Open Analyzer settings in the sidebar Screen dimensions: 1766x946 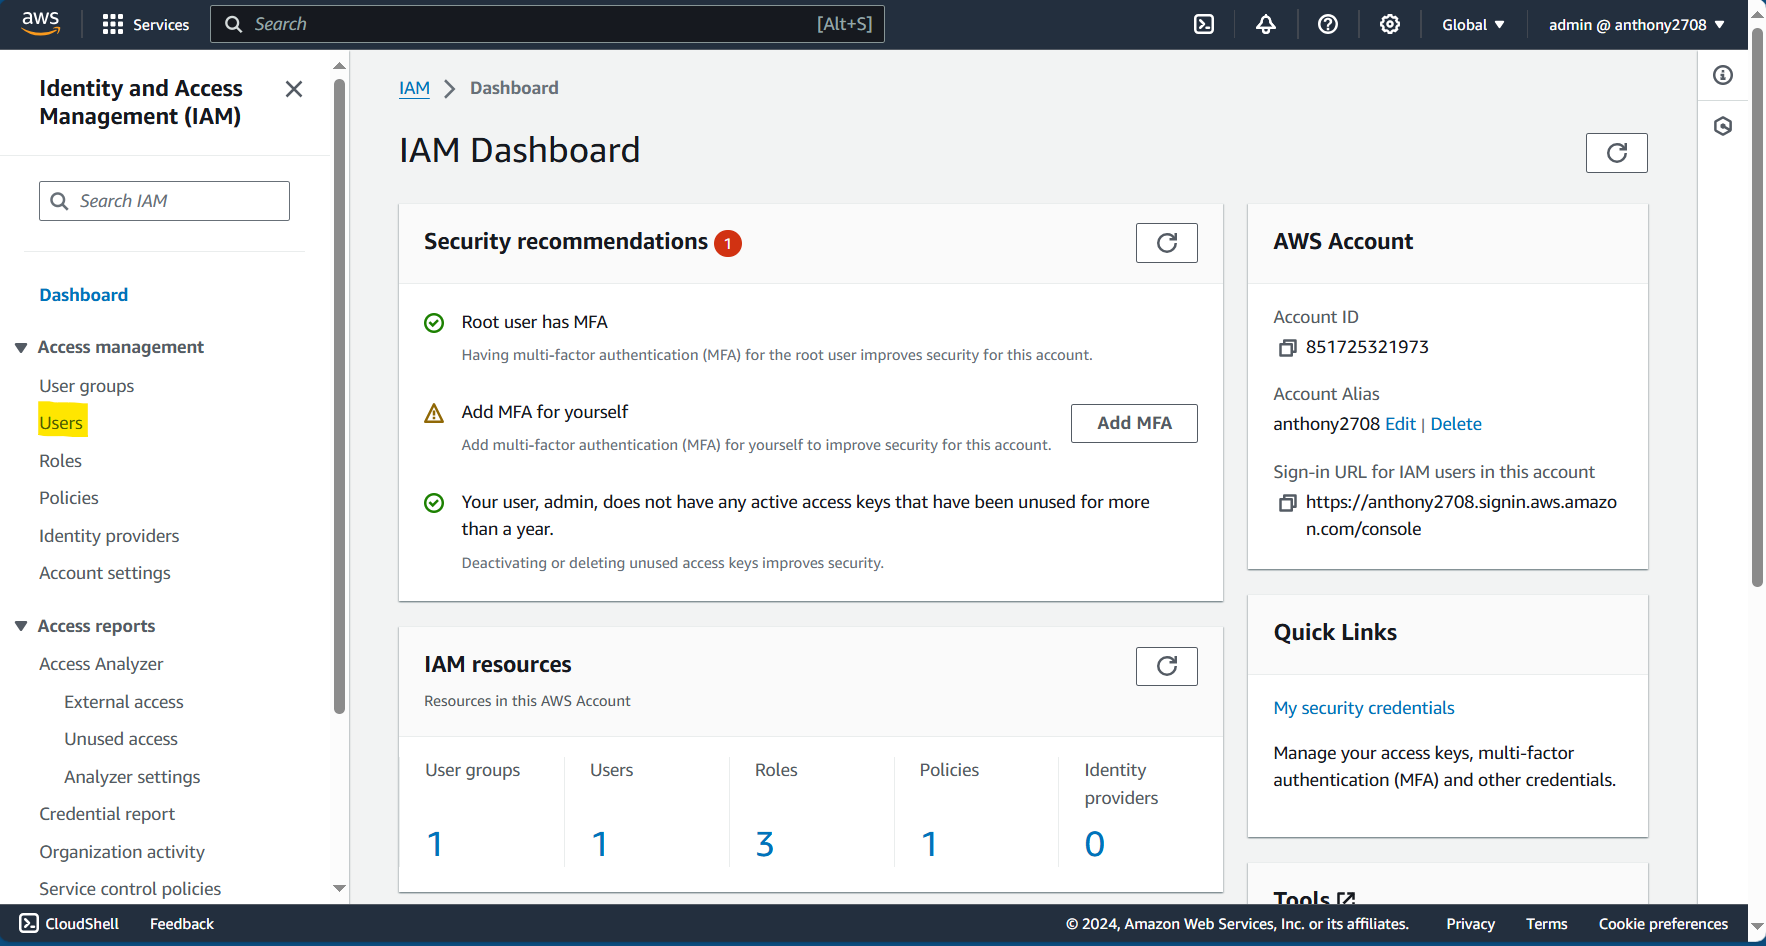(x=132, y=777)
